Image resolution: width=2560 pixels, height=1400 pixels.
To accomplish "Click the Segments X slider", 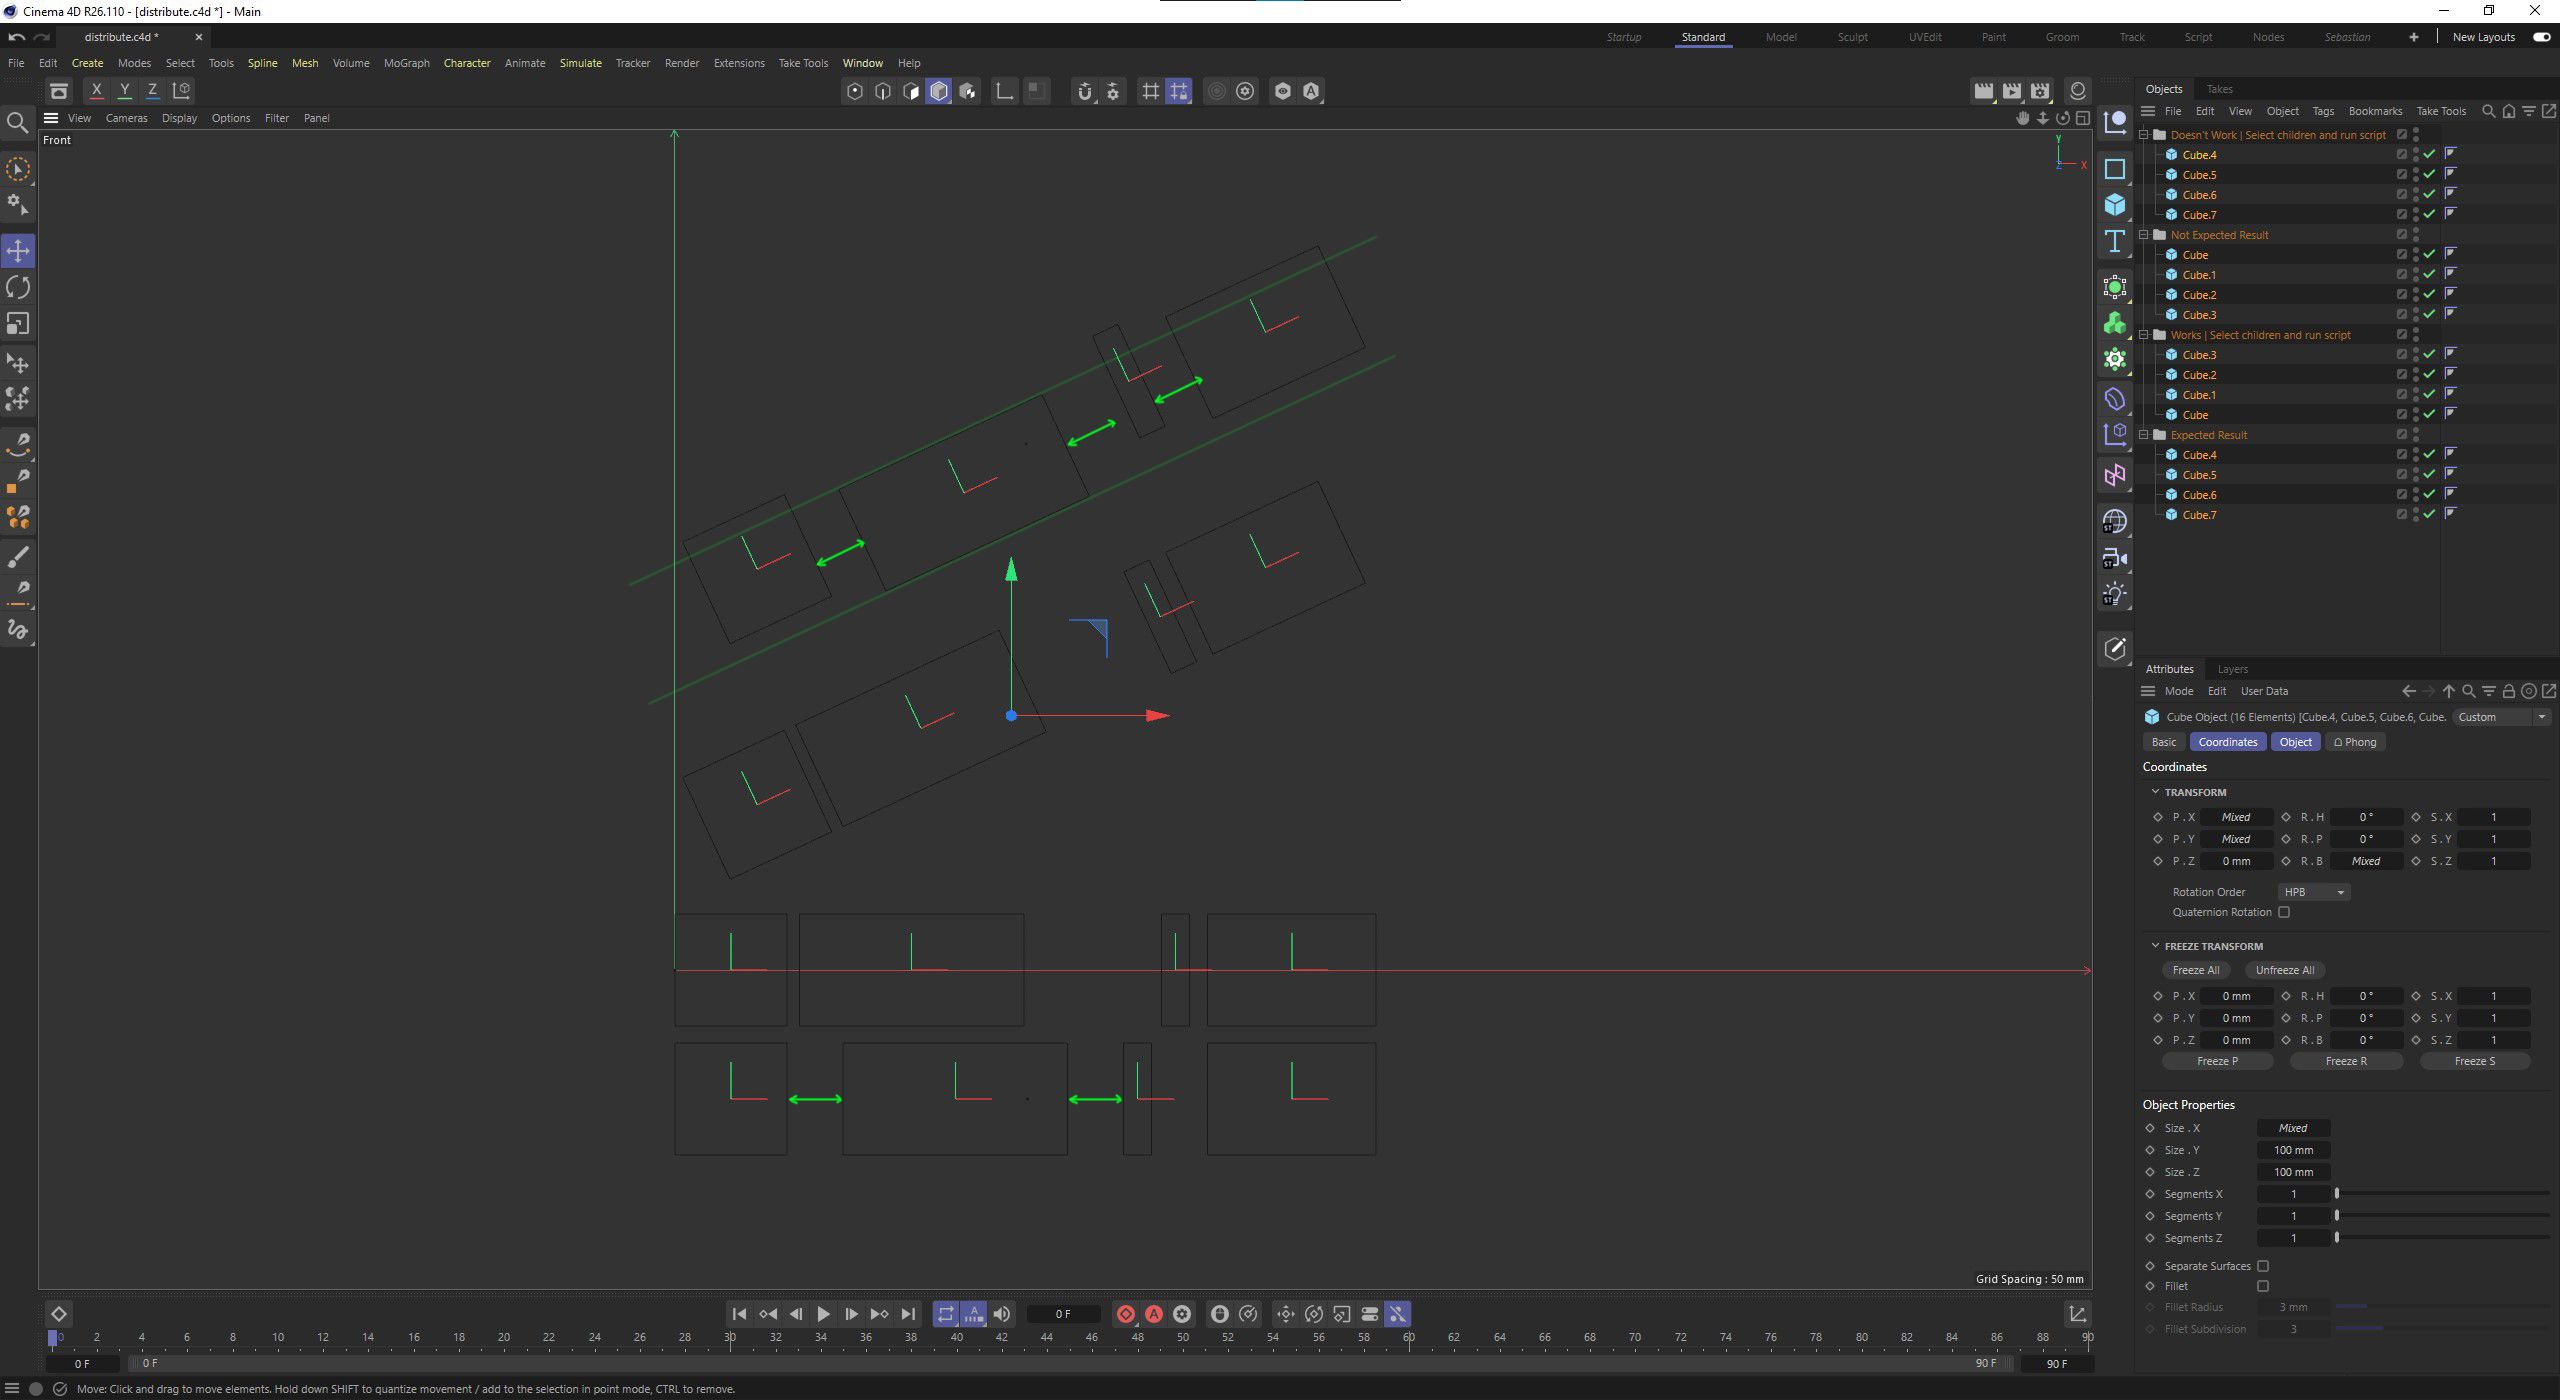I will [x=2440, y=1194].
